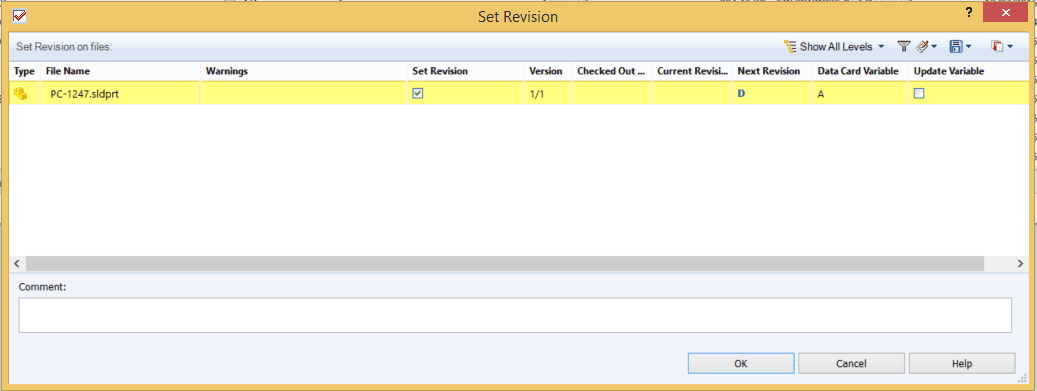Click the horizontal scrollbar right arrow
Image resolution: width=1037 pixels, height=391 pixels.
coord(1020,263)
